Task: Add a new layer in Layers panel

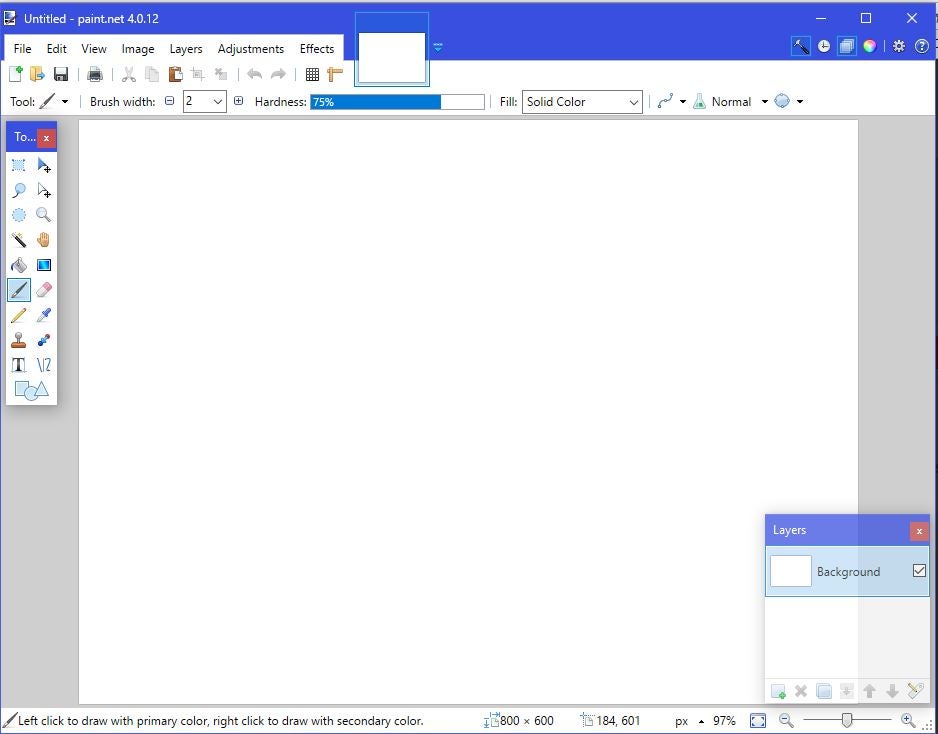Action: [778, 691]
